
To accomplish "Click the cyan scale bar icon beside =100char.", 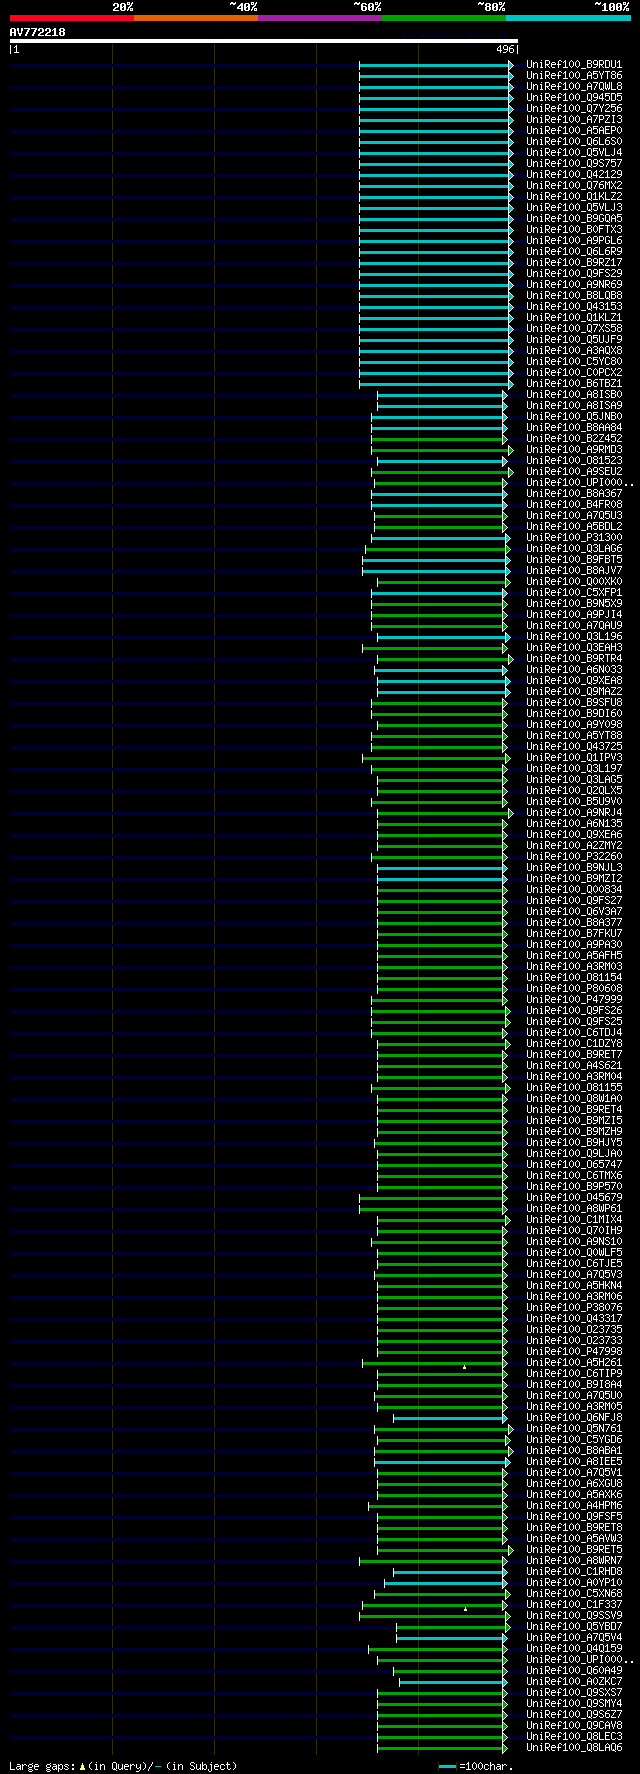I will click(x=447, y=1766).
